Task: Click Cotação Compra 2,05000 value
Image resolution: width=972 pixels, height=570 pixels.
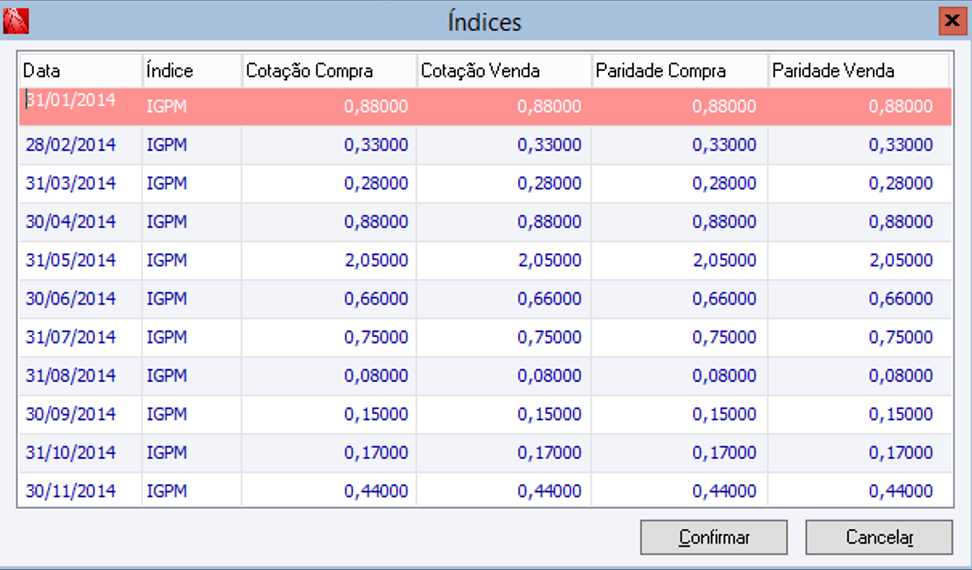Action: click(376, 260)
